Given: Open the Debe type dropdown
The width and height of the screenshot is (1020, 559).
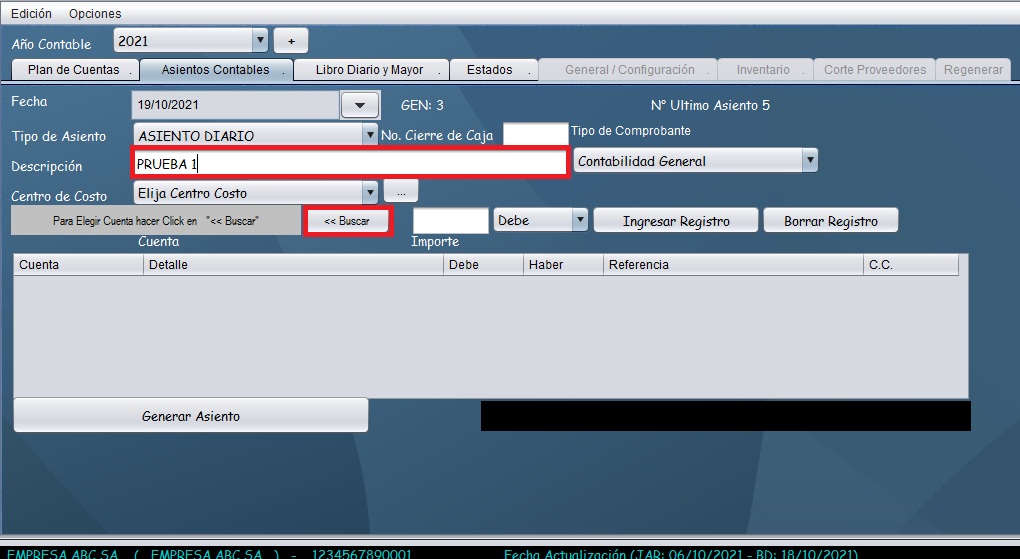Looking at the screenshot, I should click(x=579, y=220).
